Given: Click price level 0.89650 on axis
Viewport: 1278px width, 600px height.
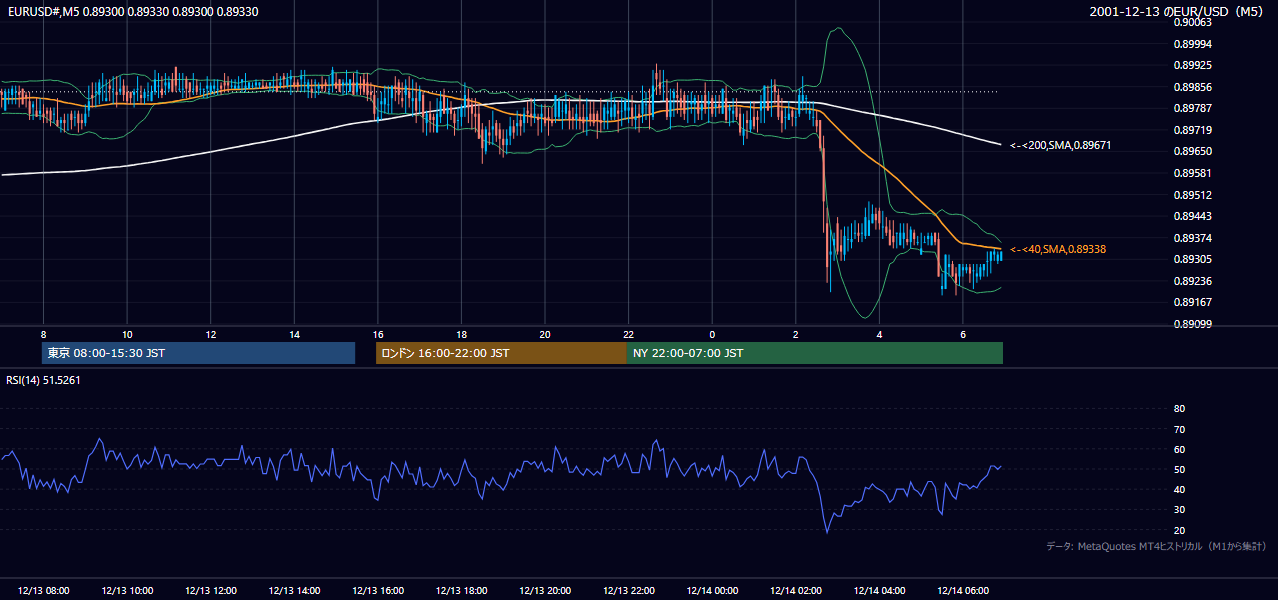Looking at the screenshot, I should pyautogui.click(x=1193, y=151).
